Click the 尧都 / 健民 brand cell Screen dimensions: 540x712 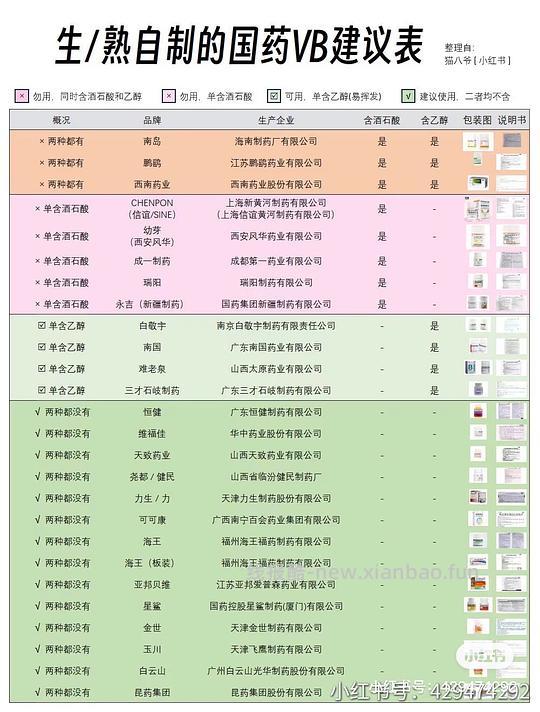152,477
